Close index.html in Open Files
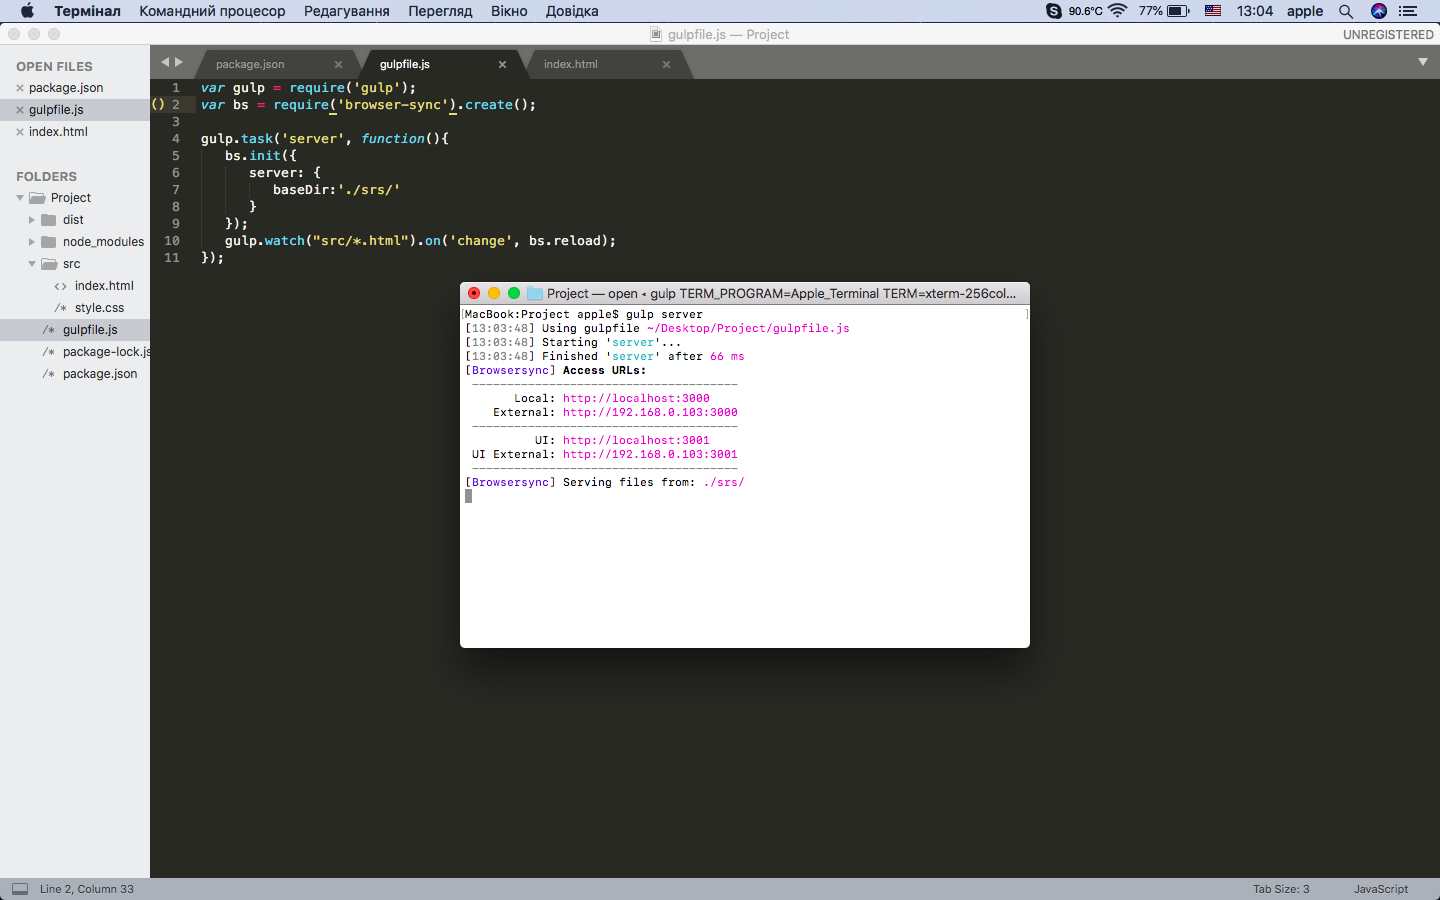 (20, 132)
